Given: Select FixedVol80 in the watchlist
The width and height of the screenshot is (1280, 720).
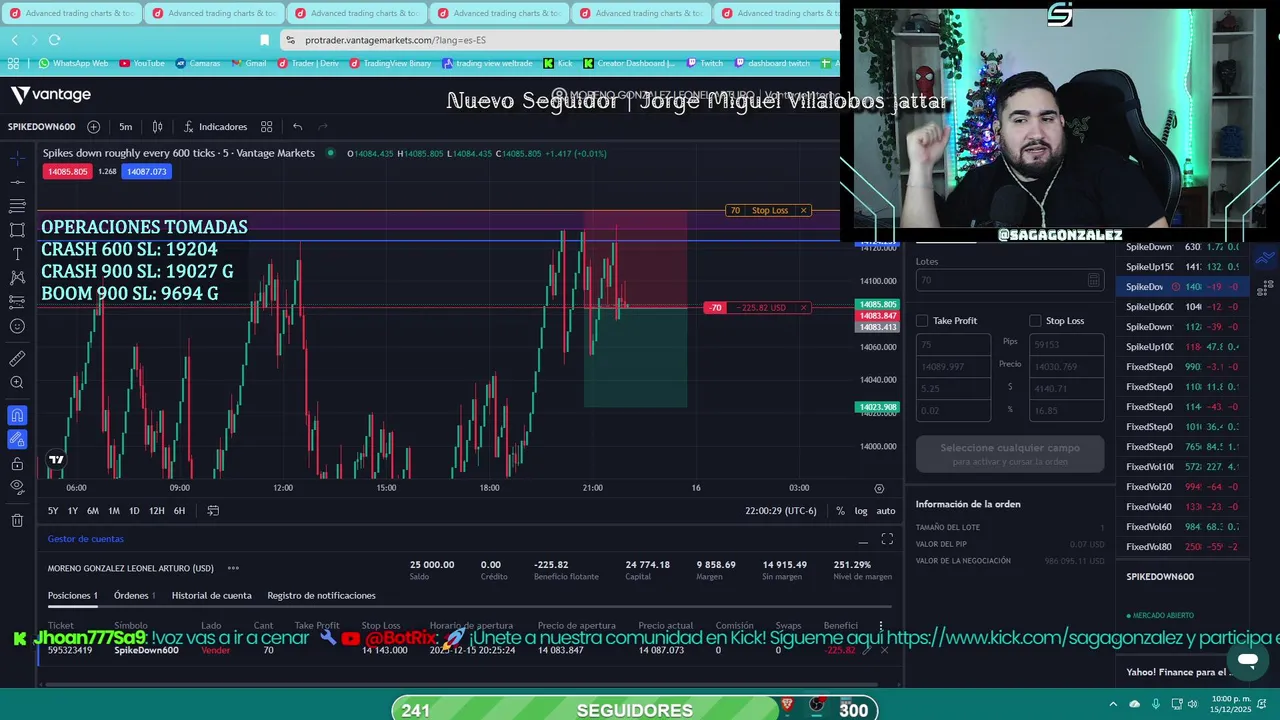Looking at the screenshot, I should 1182,547.
